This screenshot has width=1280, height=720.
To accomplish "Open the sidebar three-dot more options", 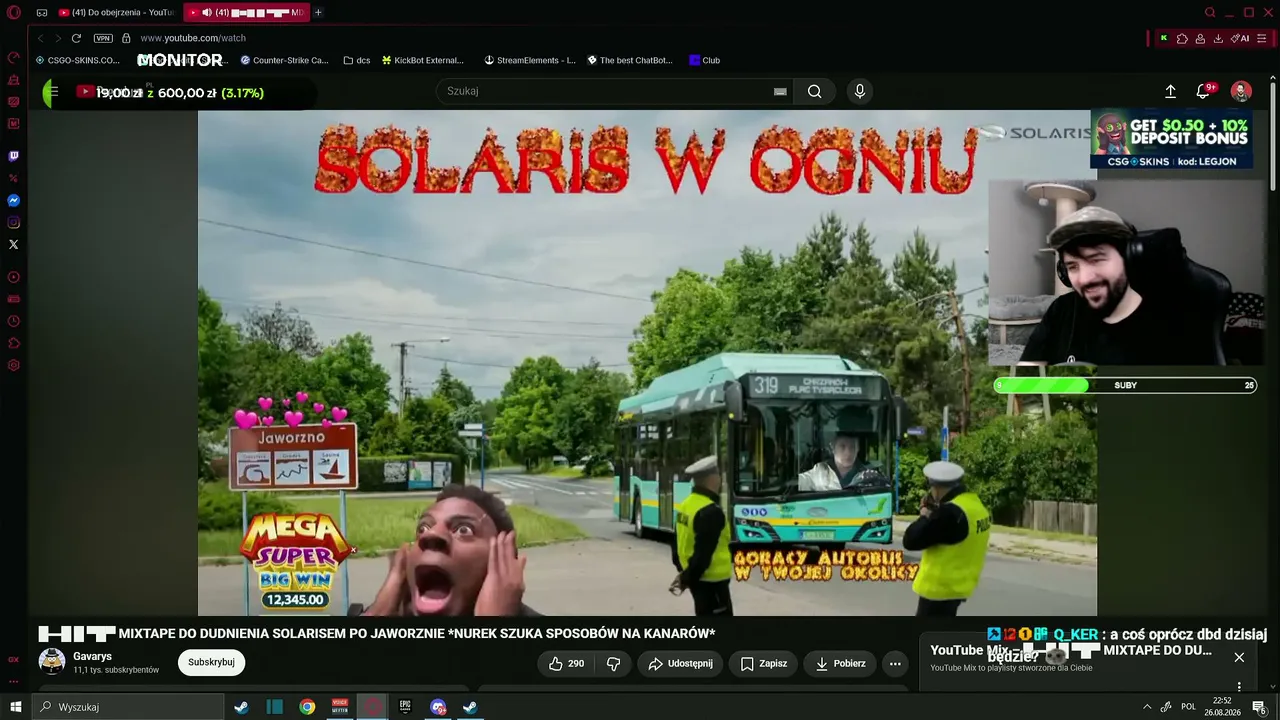I will click(x=14, y=682).
